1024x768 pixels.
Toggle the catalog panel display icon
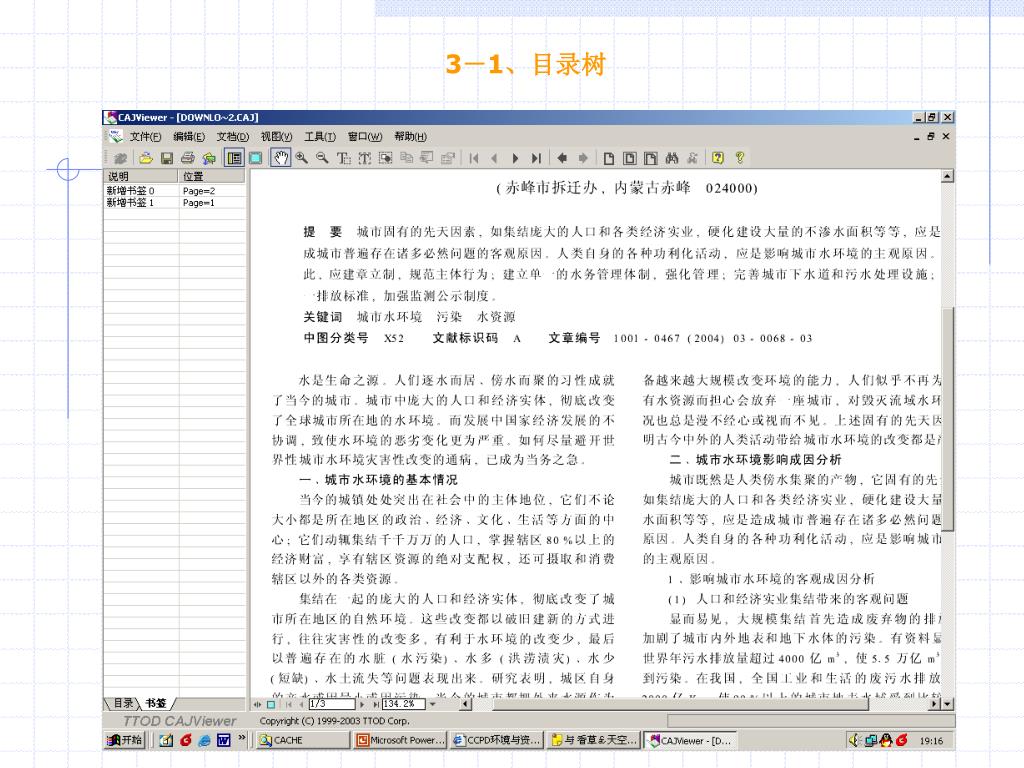(x=234, y=157)
